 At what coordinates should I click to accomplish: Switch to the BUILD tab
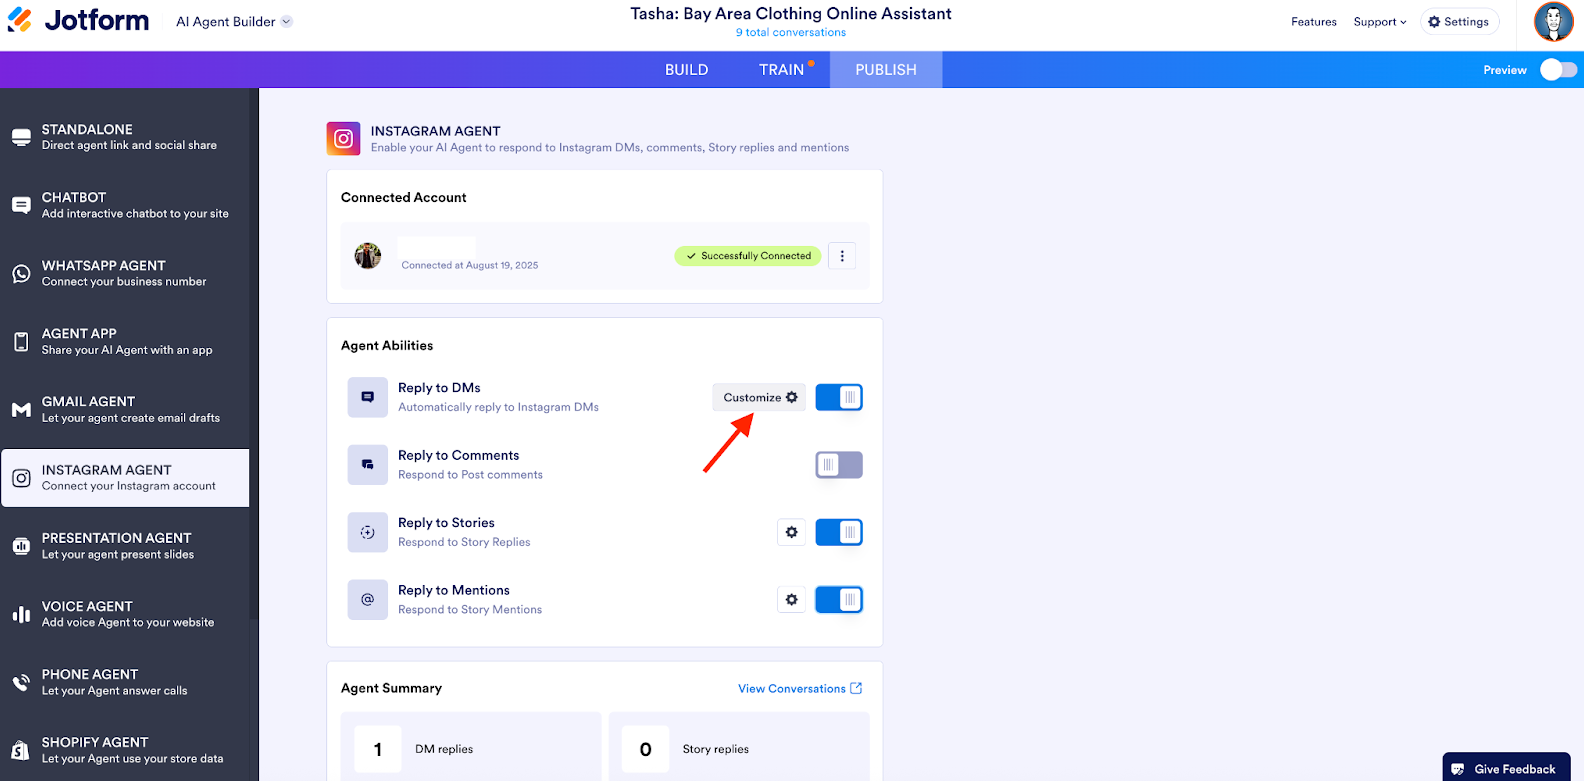[x=687, y=70]
